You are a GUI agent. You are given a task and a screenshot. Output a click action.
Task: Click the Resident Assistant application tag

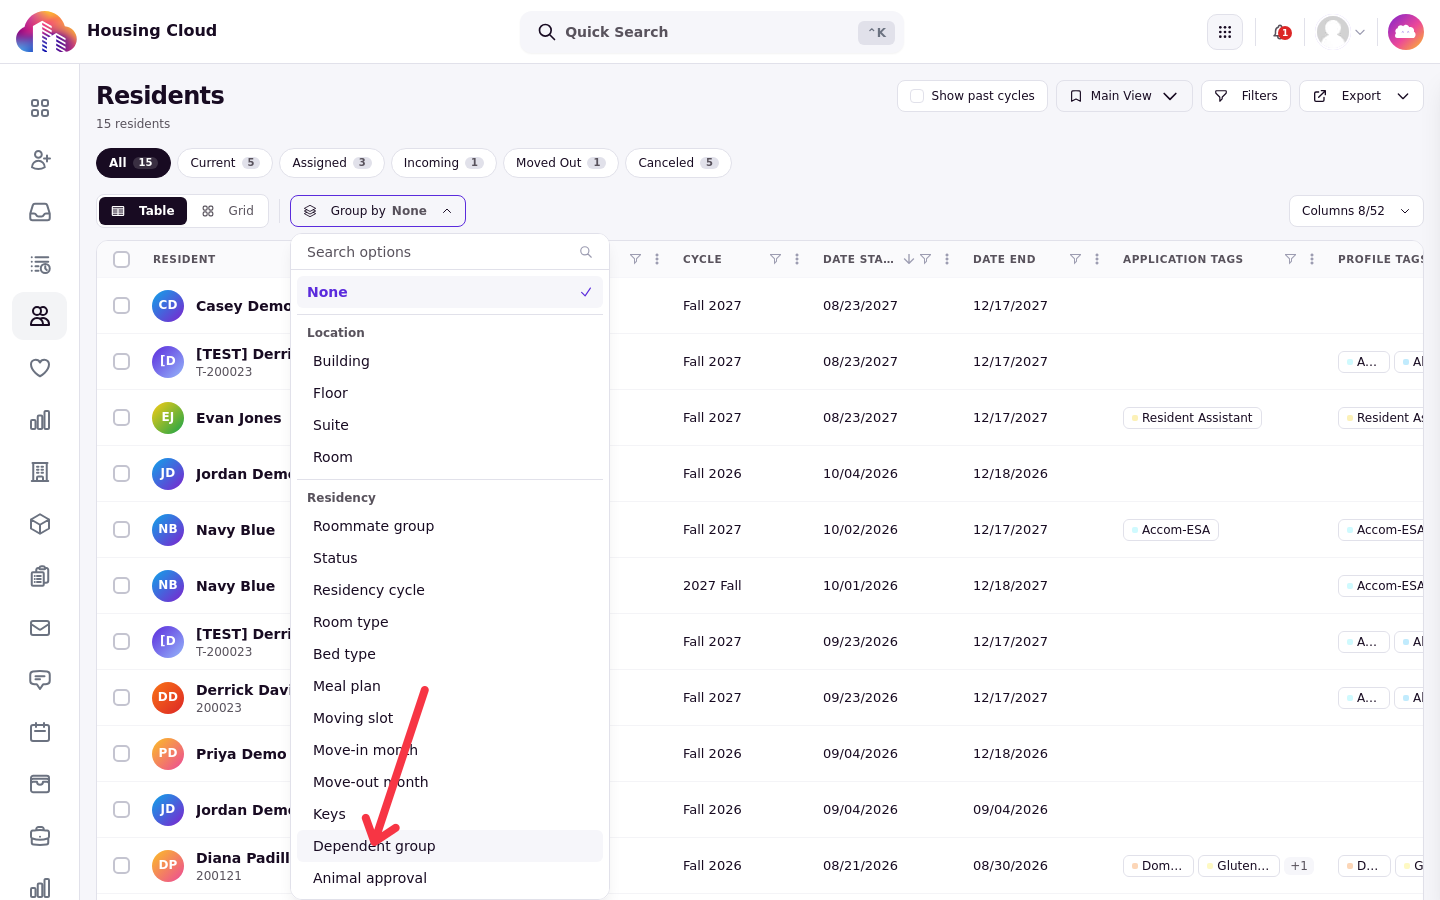click(x=1192, y=418)
